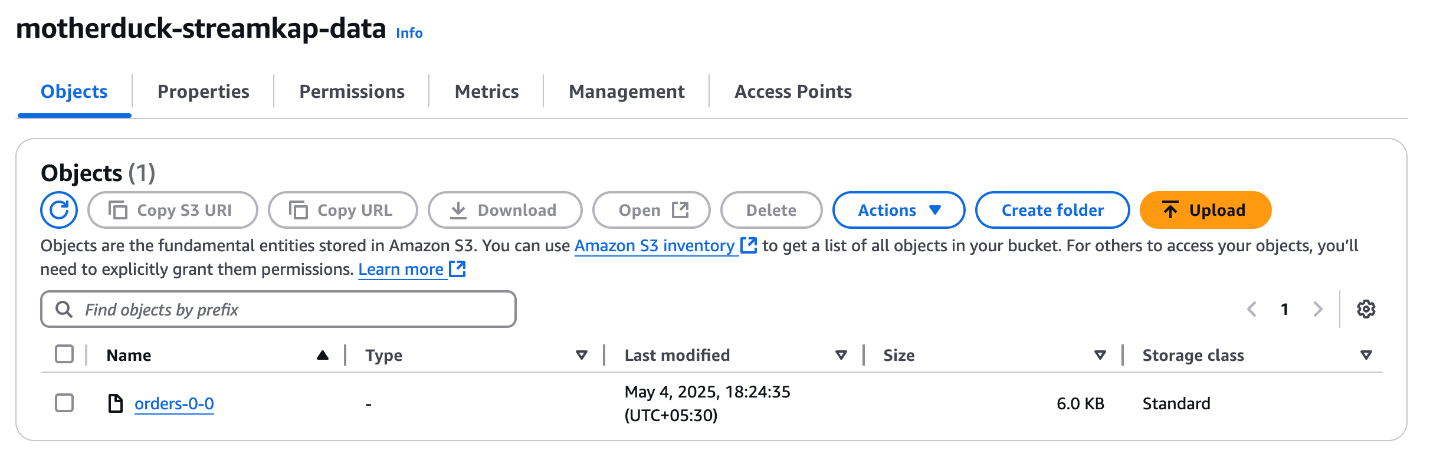Click the 6.0 KB size value
Viewport: 1430px width, 460px height.
click(x=1080, y=404)
